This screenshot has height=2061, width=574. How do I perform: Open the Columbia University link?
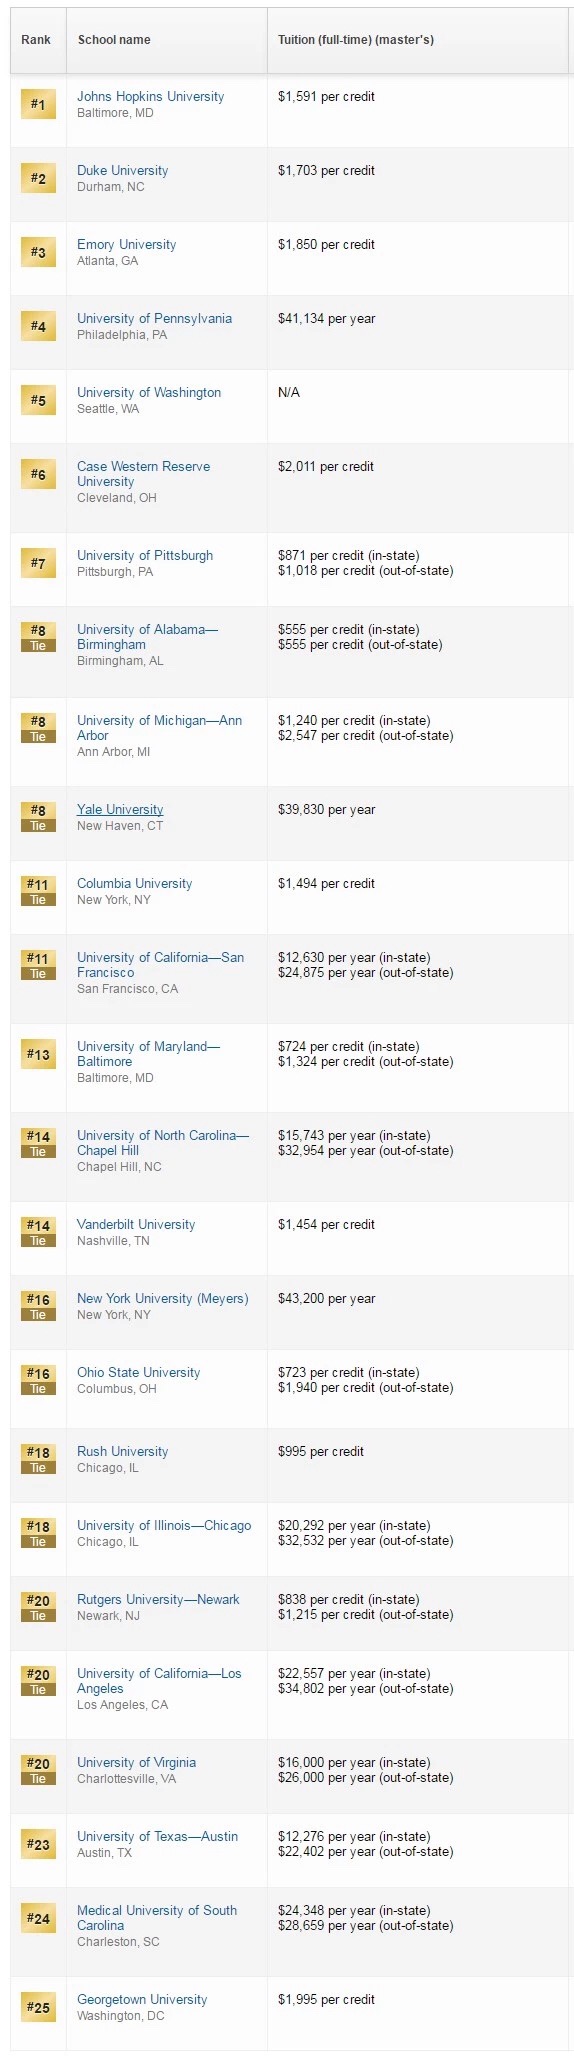(x=135, y=884)
